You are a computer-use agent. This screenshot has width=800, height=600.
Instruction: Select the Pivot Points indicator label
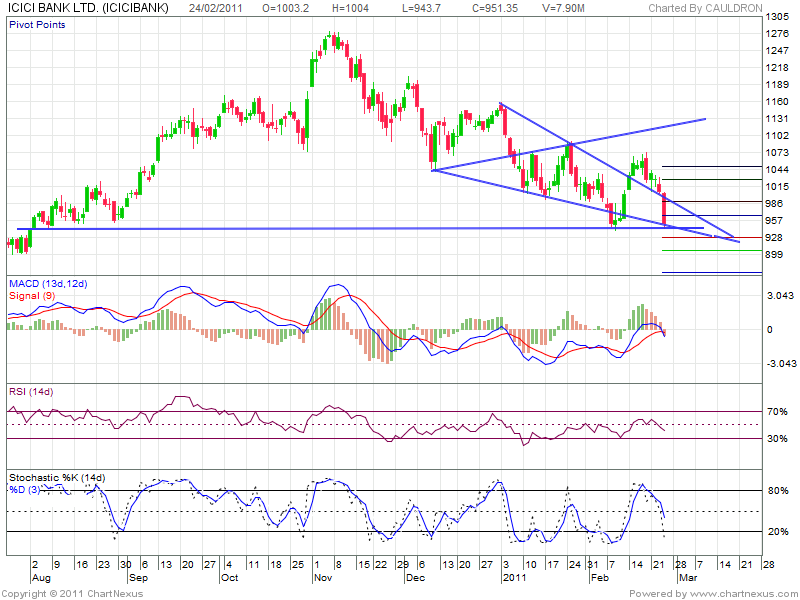(x=39, y=24)
